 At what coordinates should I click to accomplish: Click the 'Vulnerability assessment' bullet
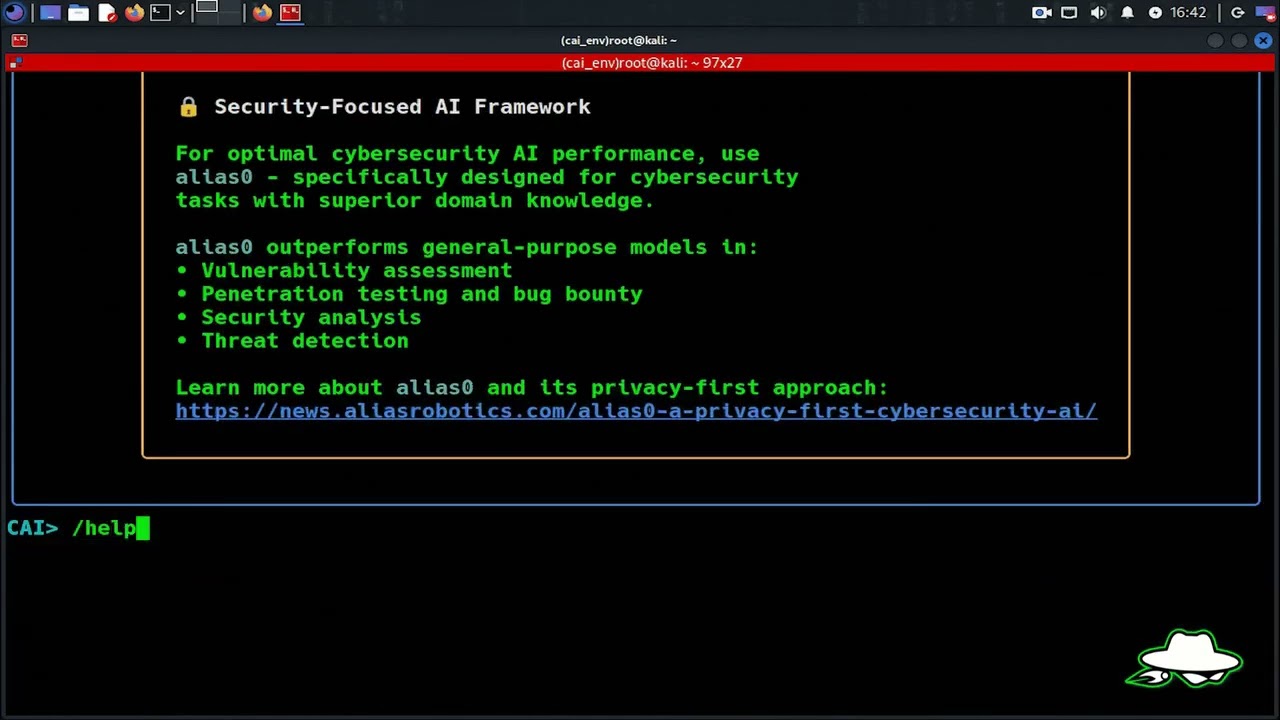point(344,271)
